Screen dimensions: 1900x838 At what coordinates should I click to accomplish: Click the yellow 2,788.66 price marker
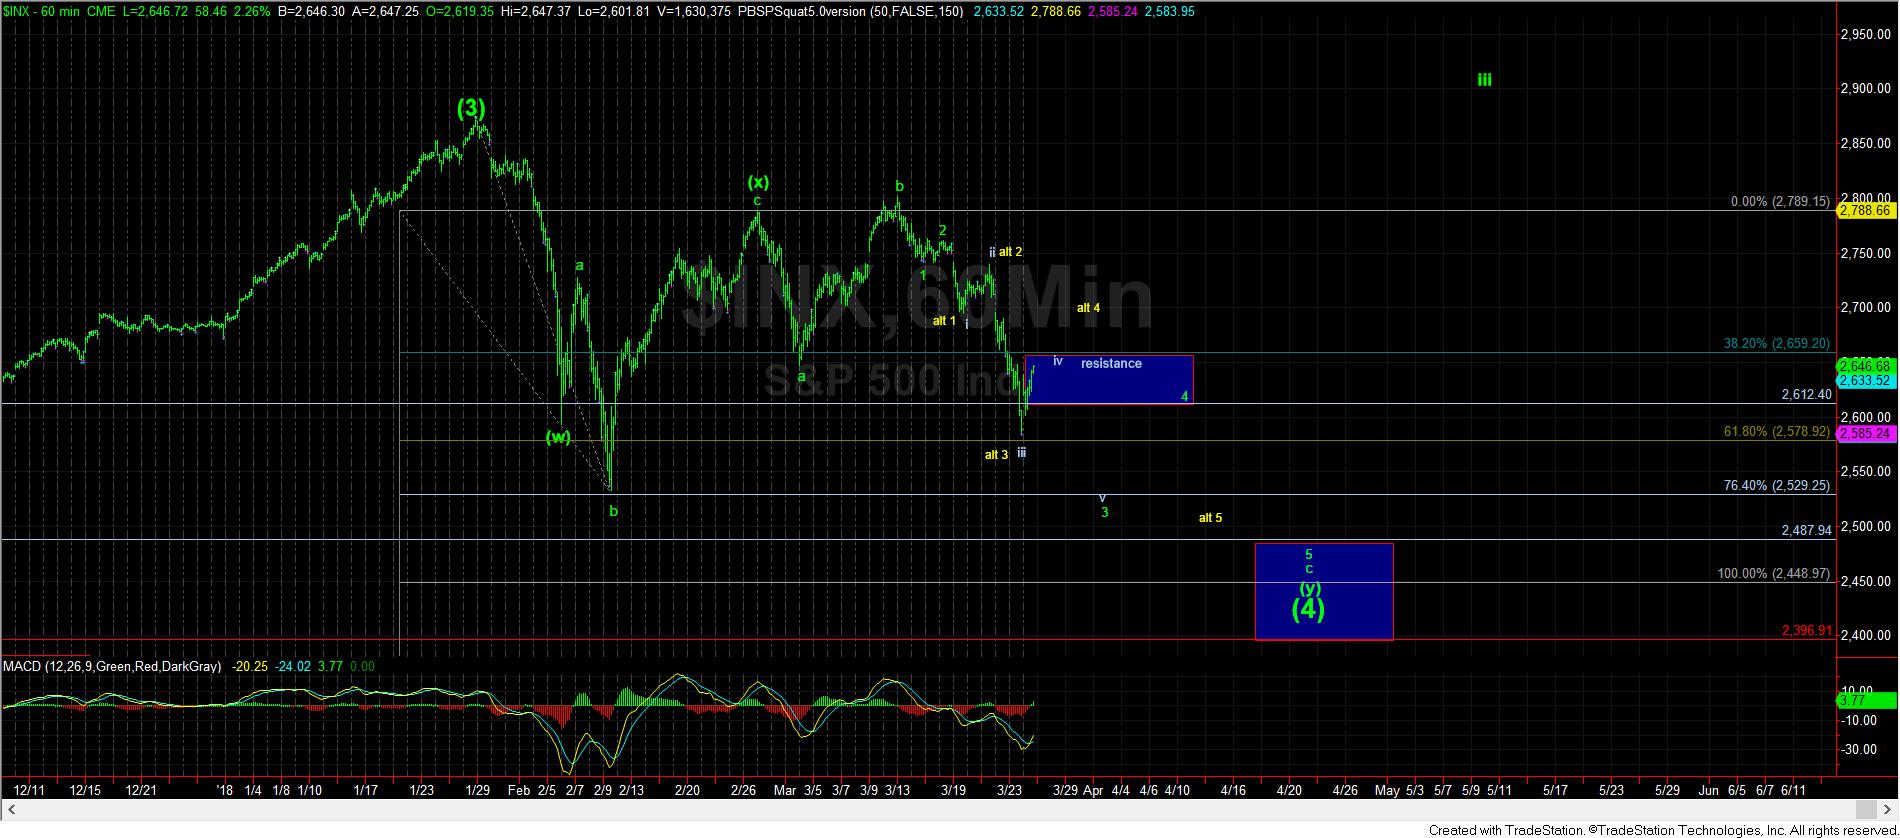pyautogui.click(x=1865, y=210)
